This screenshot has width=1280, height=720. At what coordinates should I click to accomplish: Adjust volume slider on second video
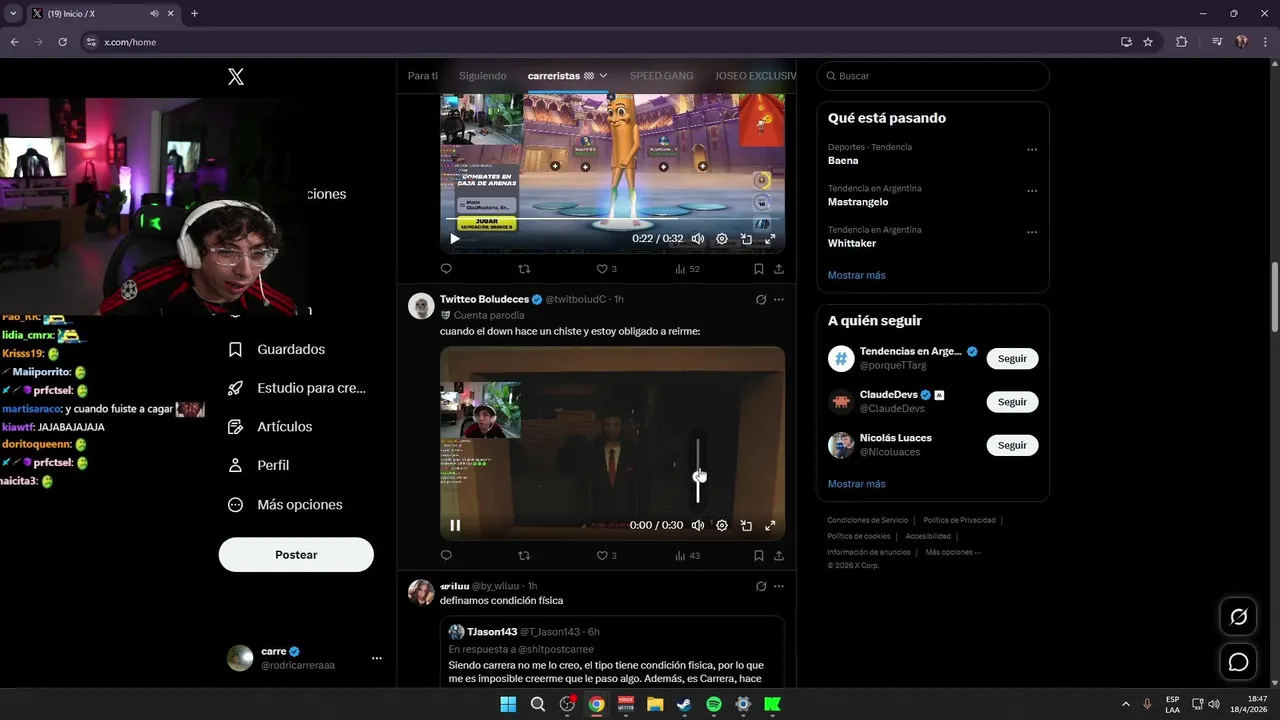coord(698,470)
